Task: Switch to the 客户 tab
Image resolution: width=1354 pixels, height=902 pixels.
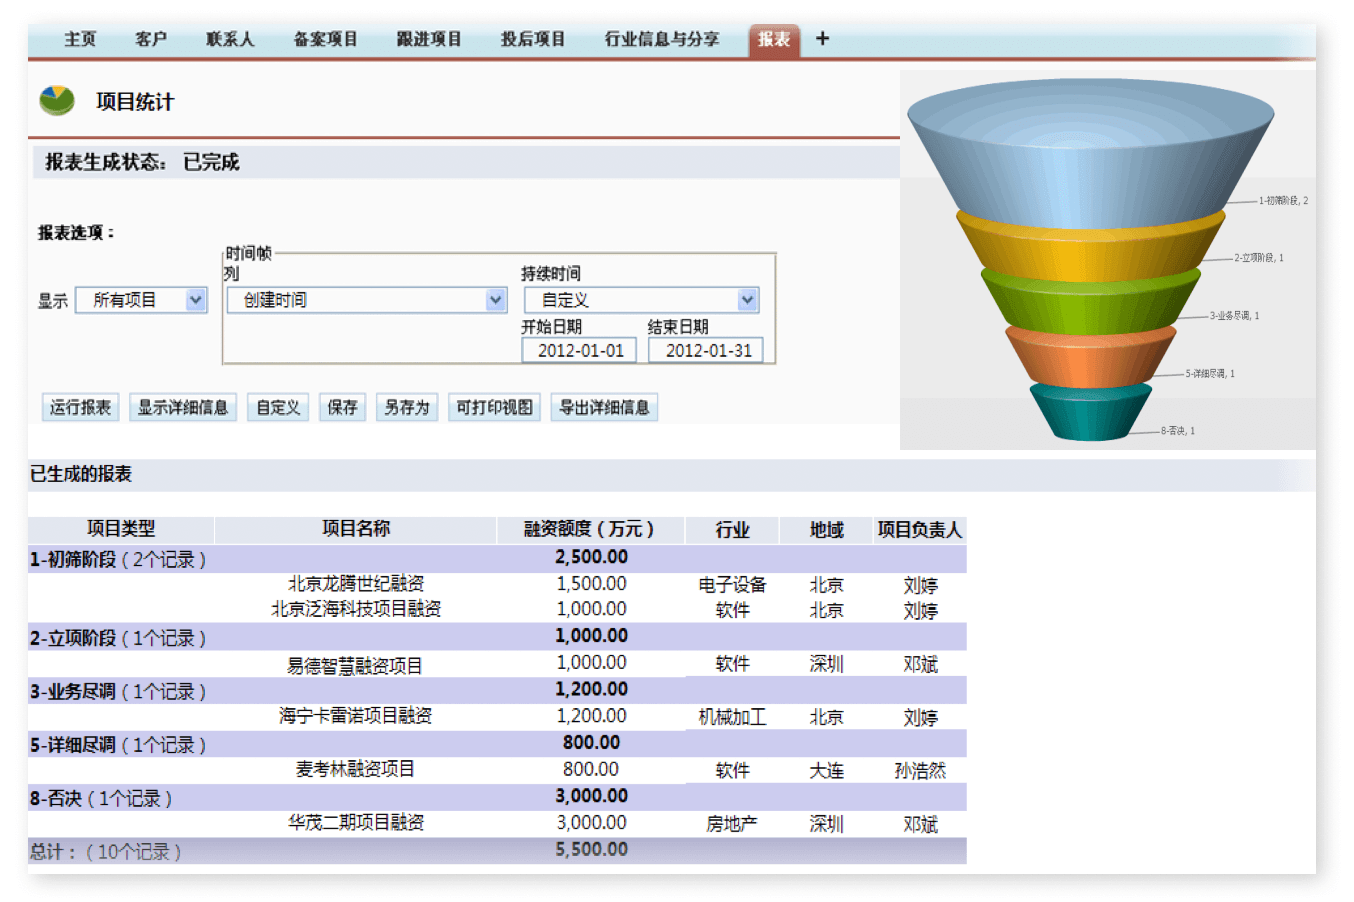Action: pos(151,39)
